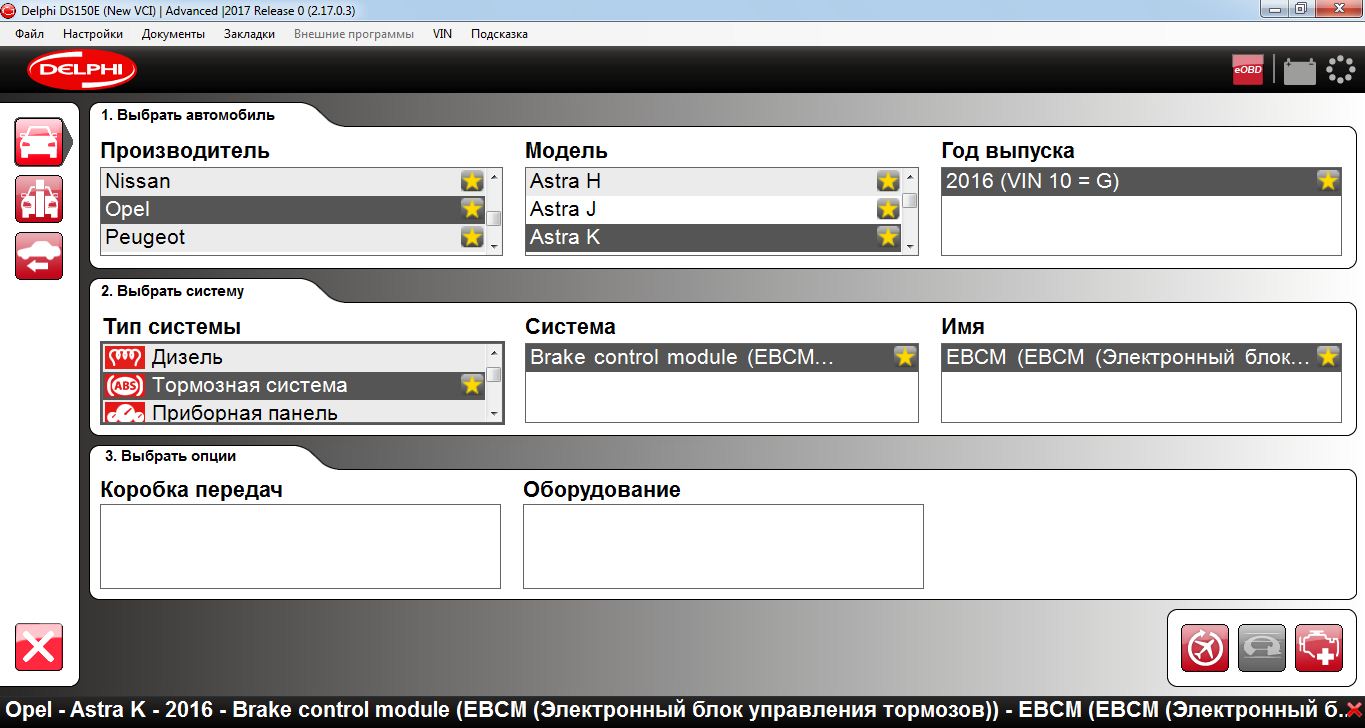Click the crossed-out plane button
This screenshot has height=728, width=1365.
tap(1205, 648)
